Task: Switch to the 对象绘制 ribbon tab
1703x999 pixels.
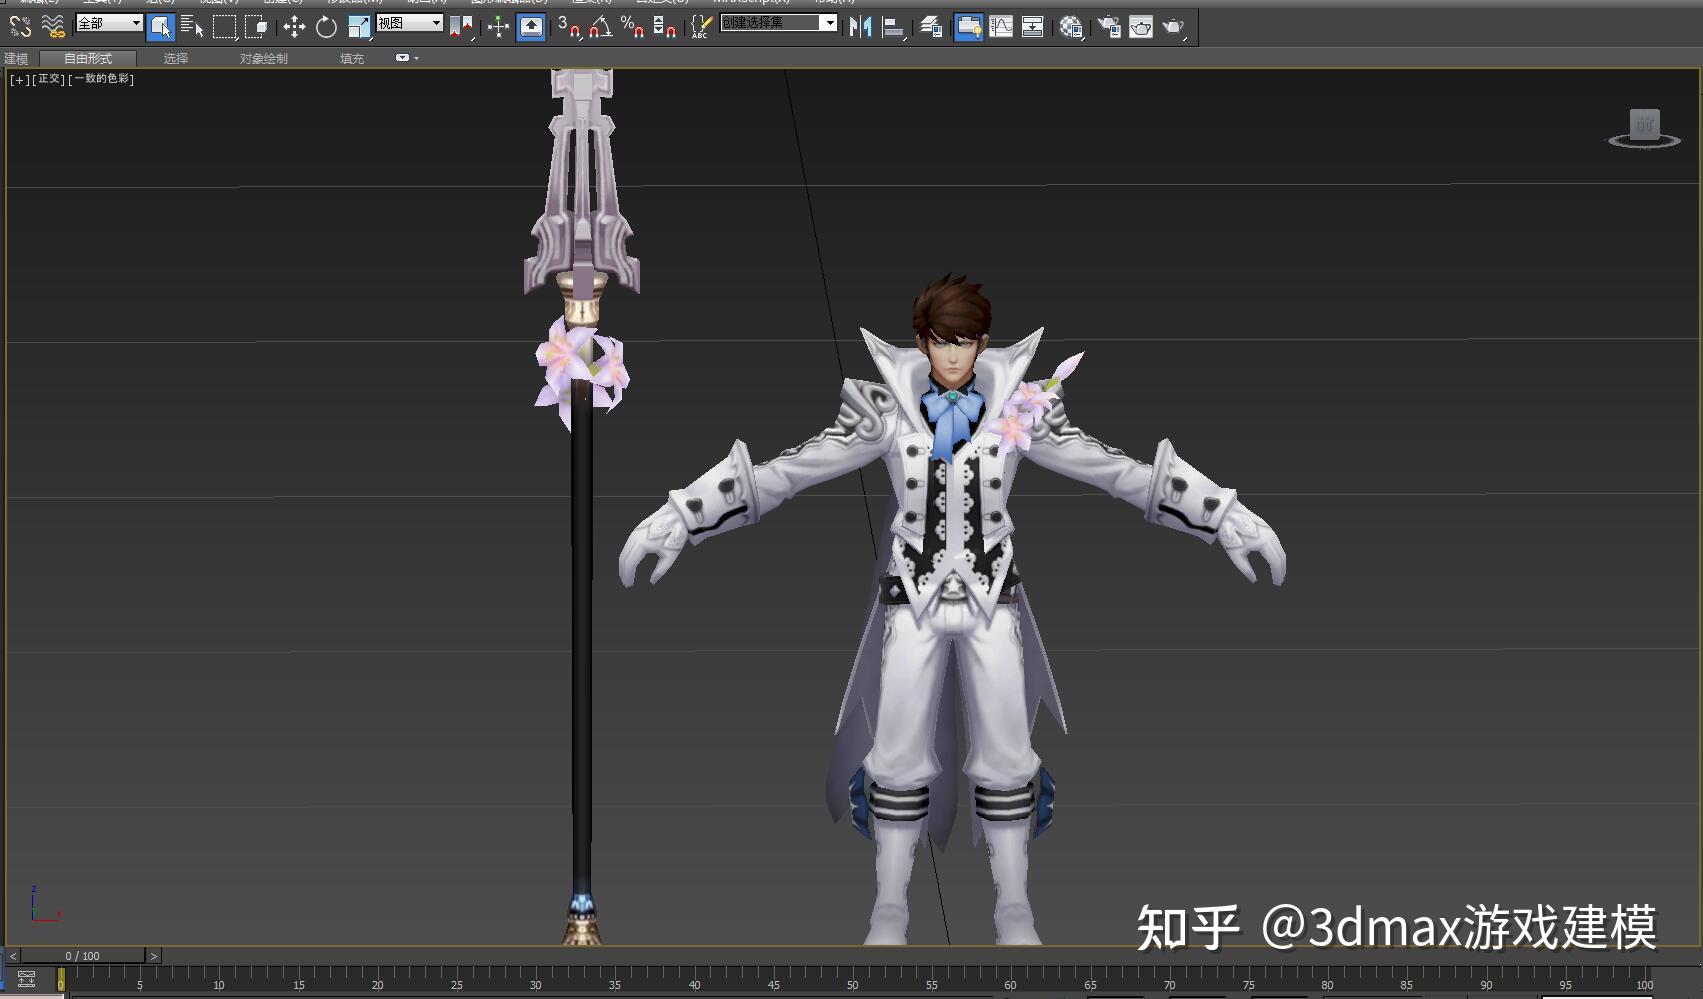Action: coord(264,59)
